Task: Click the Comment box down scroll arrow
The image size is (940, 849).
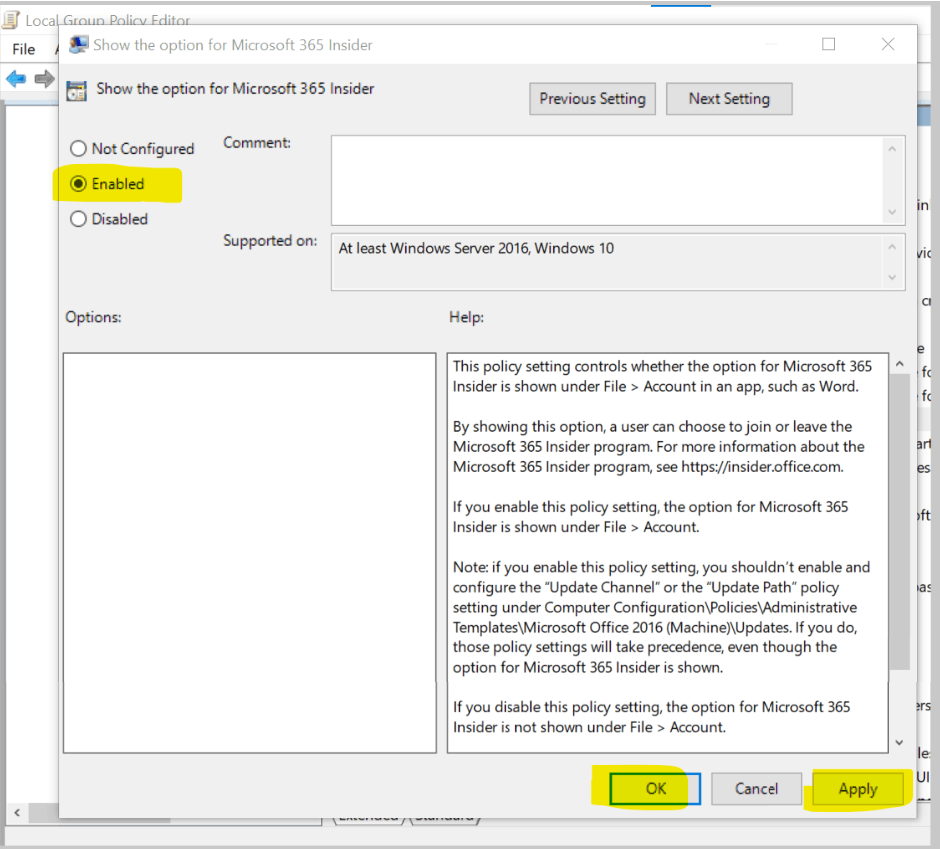Action: [x=892, y=212]
